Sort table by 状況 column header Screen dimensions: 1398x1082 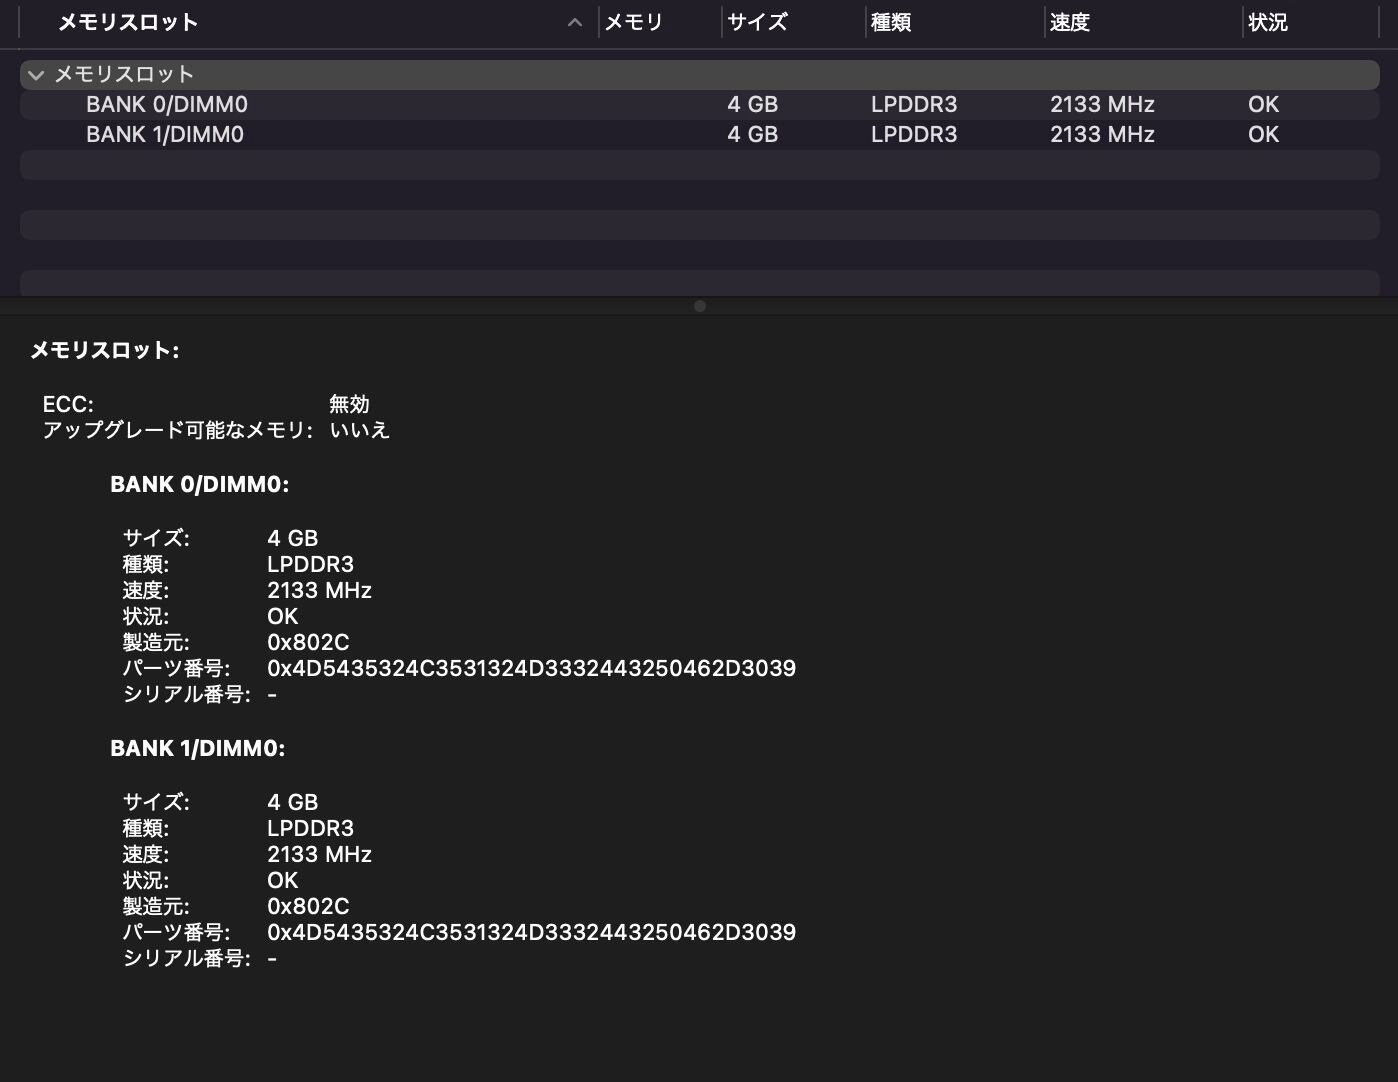1267,22
